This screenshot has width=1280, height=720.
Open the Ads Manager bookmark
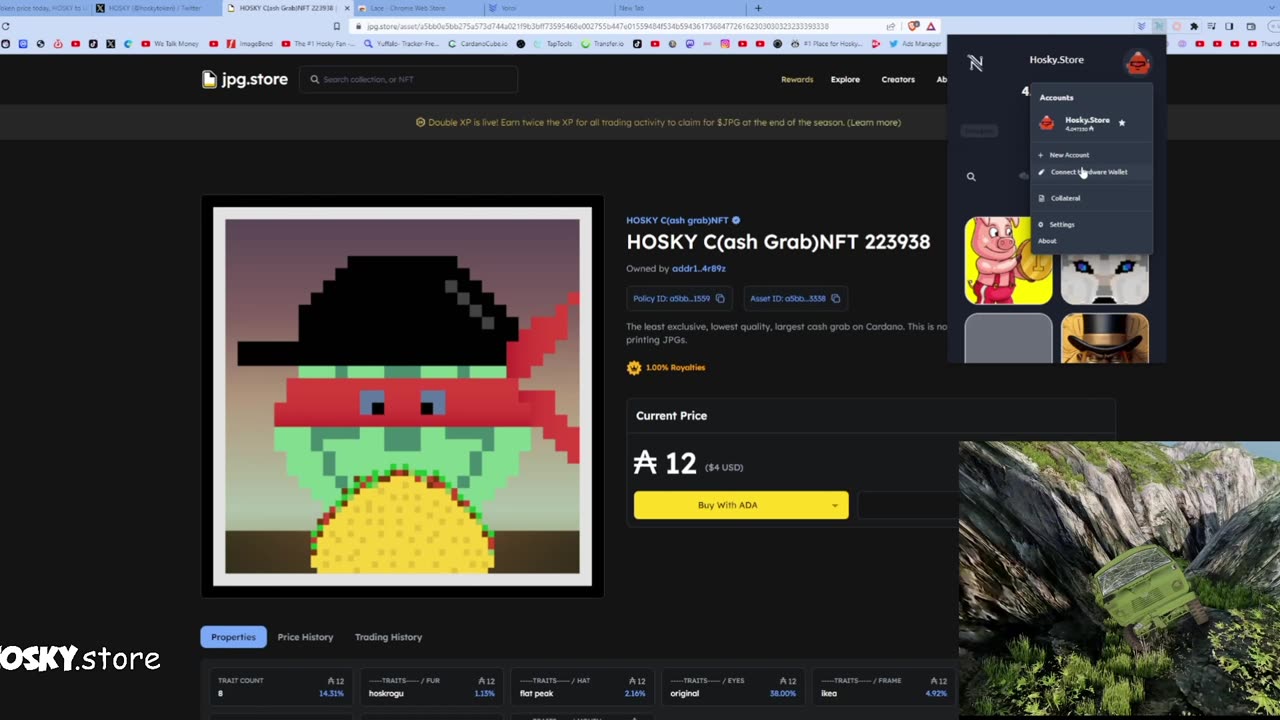coord(913,44)
